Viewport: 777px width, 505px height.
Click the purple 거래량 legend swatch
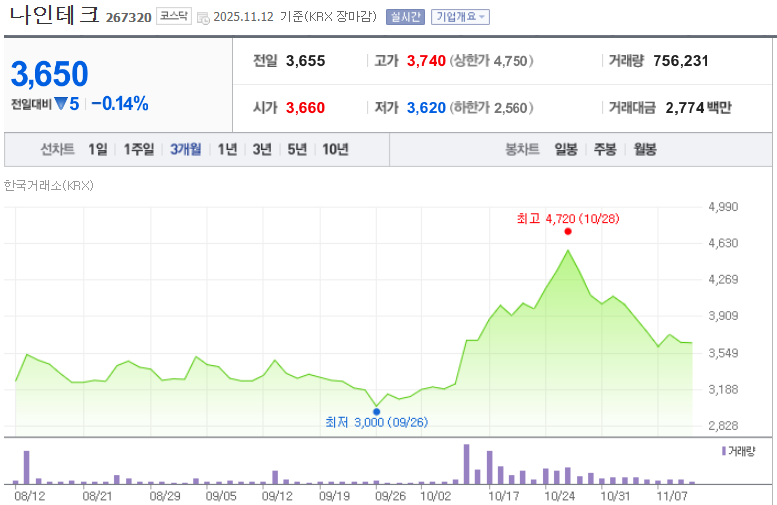[724, 450]
